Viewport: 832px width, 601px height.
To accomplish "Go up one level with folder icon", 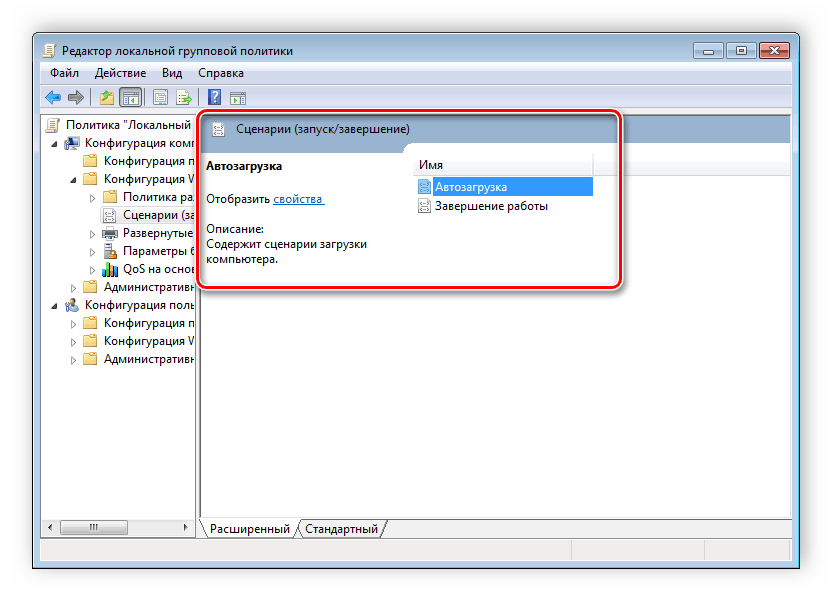I will coord(107,98).
